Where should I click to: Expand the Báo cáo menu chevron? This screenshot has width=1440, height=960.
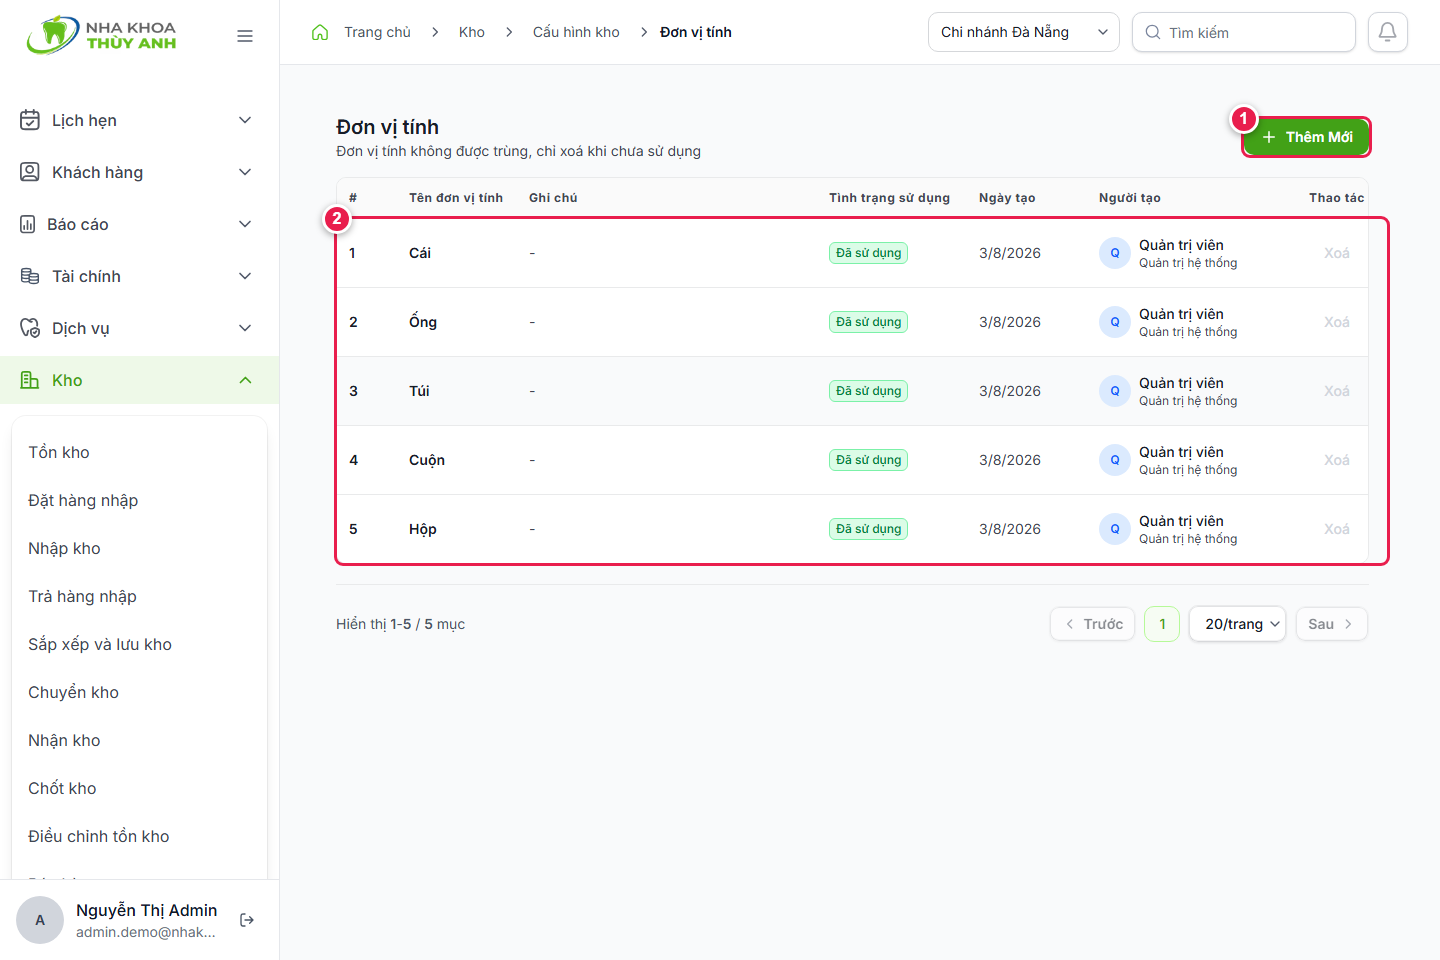click(x=245, y=224)
